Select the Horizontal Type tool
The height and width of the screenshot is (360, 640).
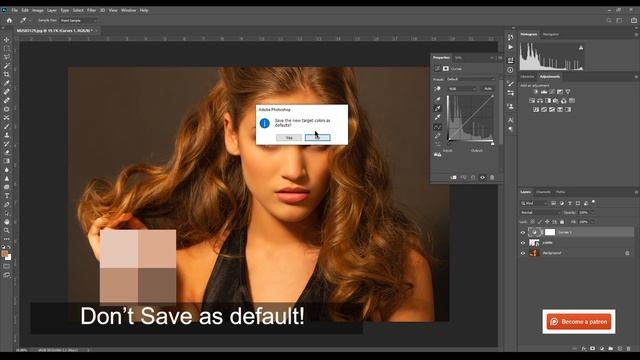pyautogui.click(x=7, y=196)
